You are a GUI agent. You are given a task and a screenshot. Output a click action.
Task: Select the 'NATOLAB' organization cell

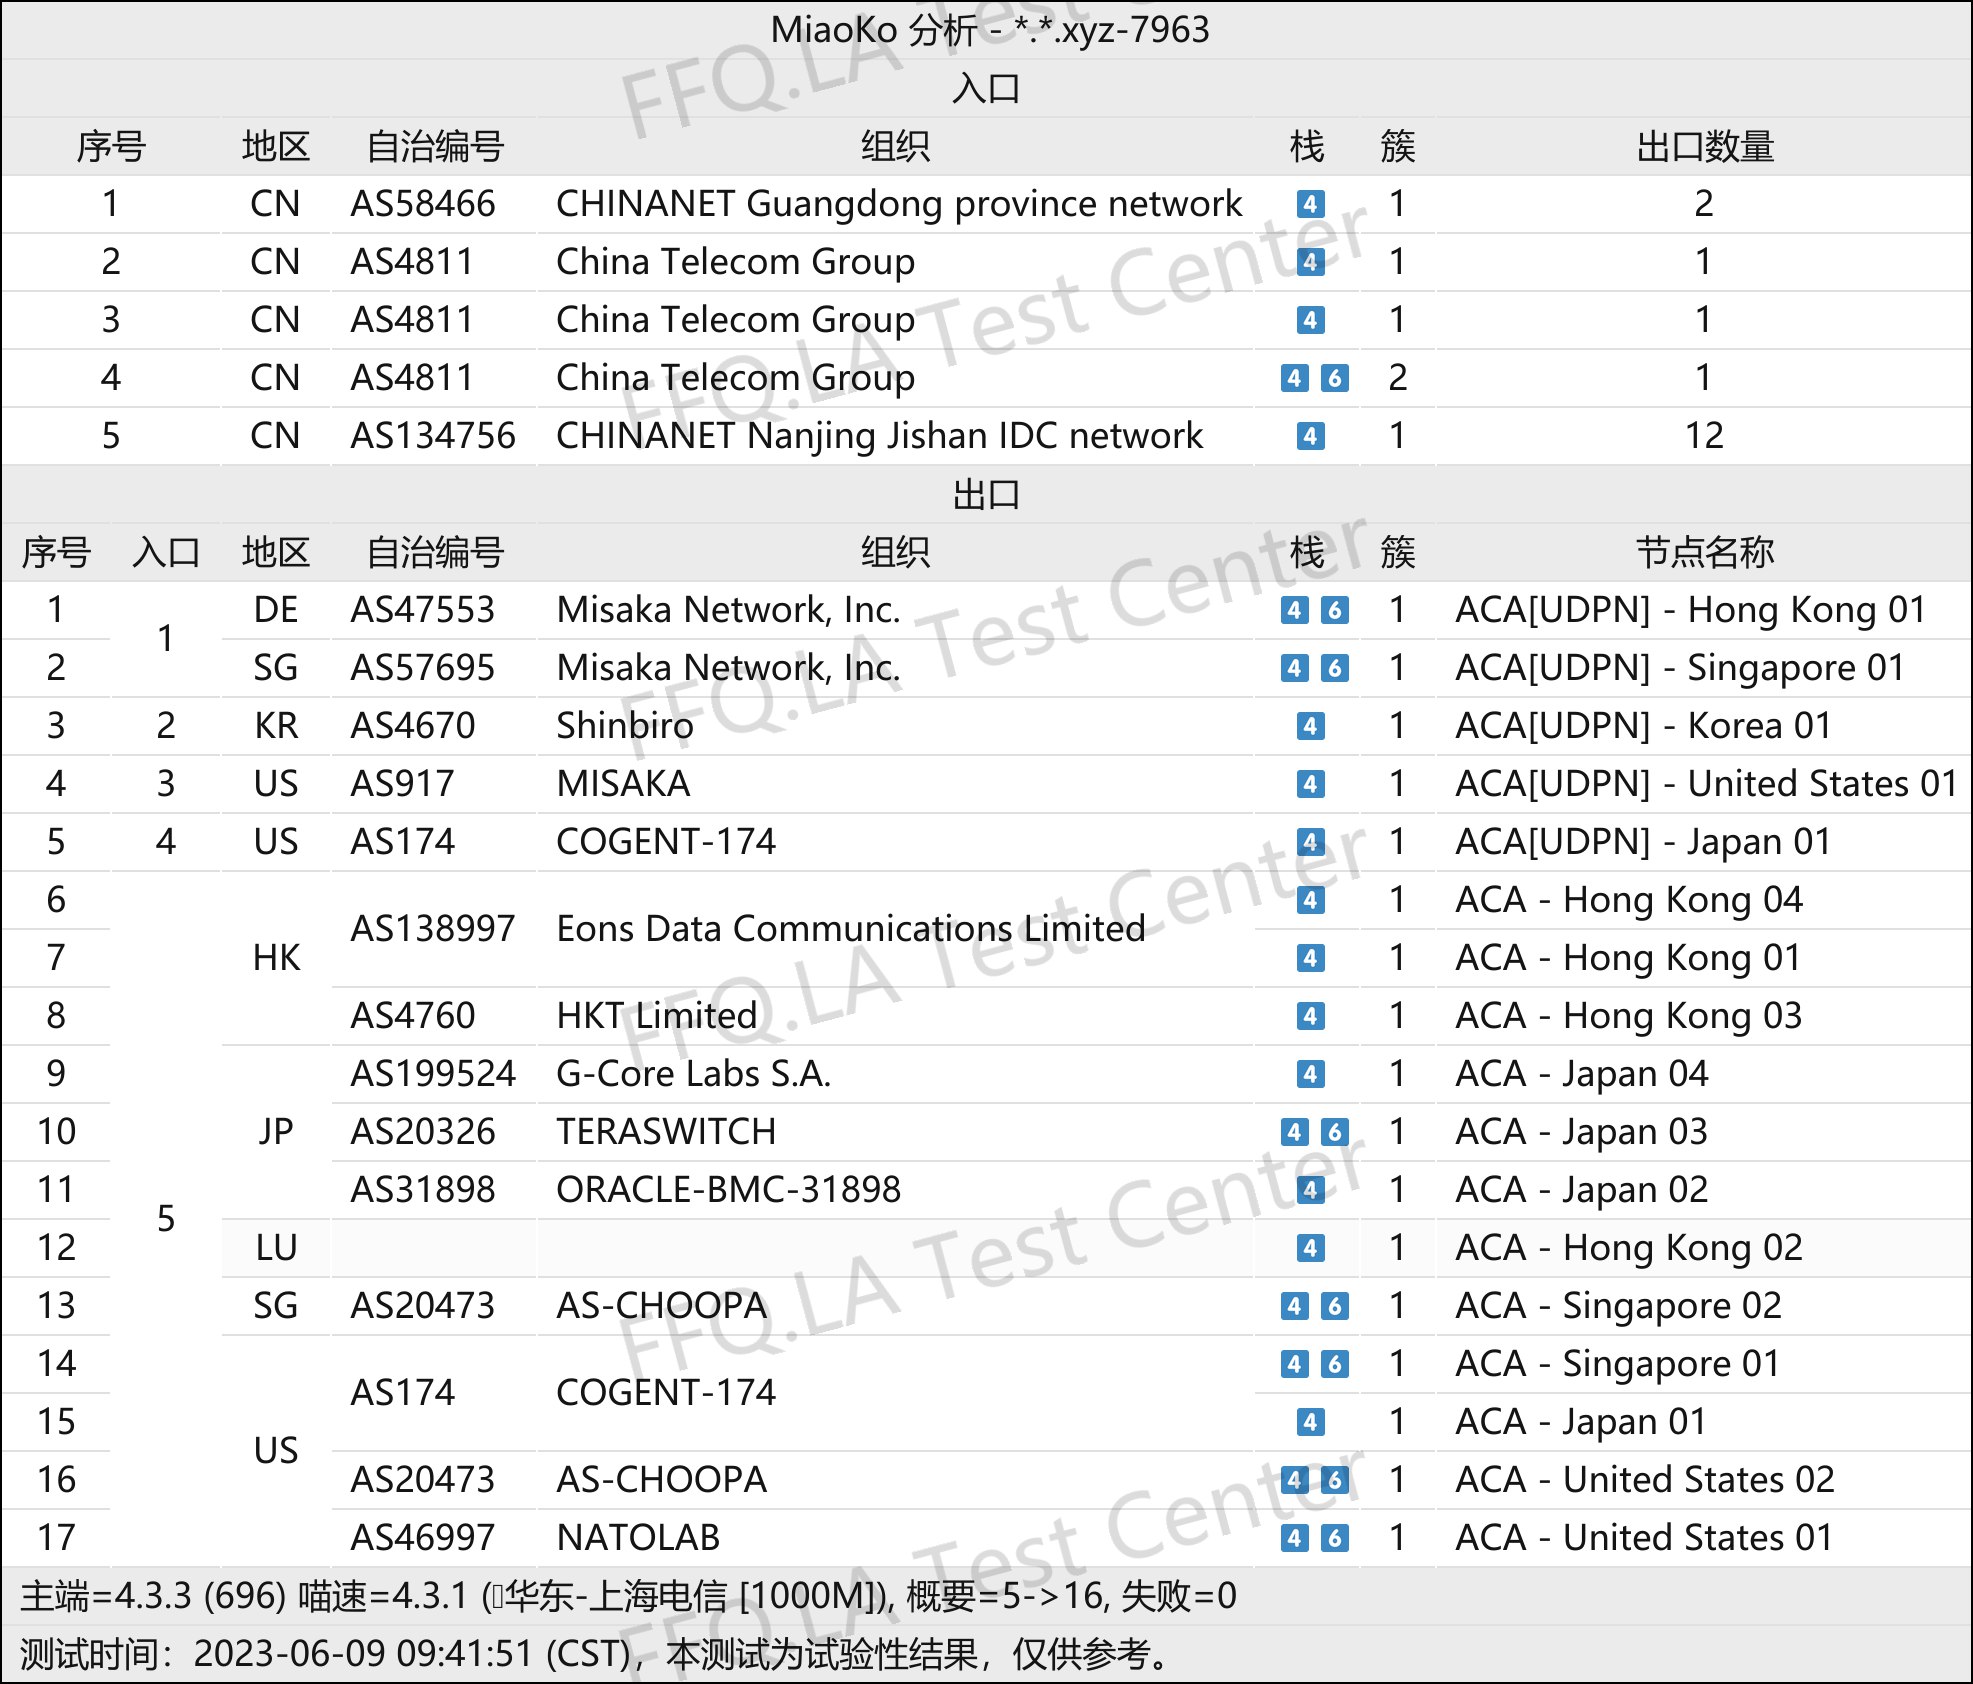[x=638, y=1538]
